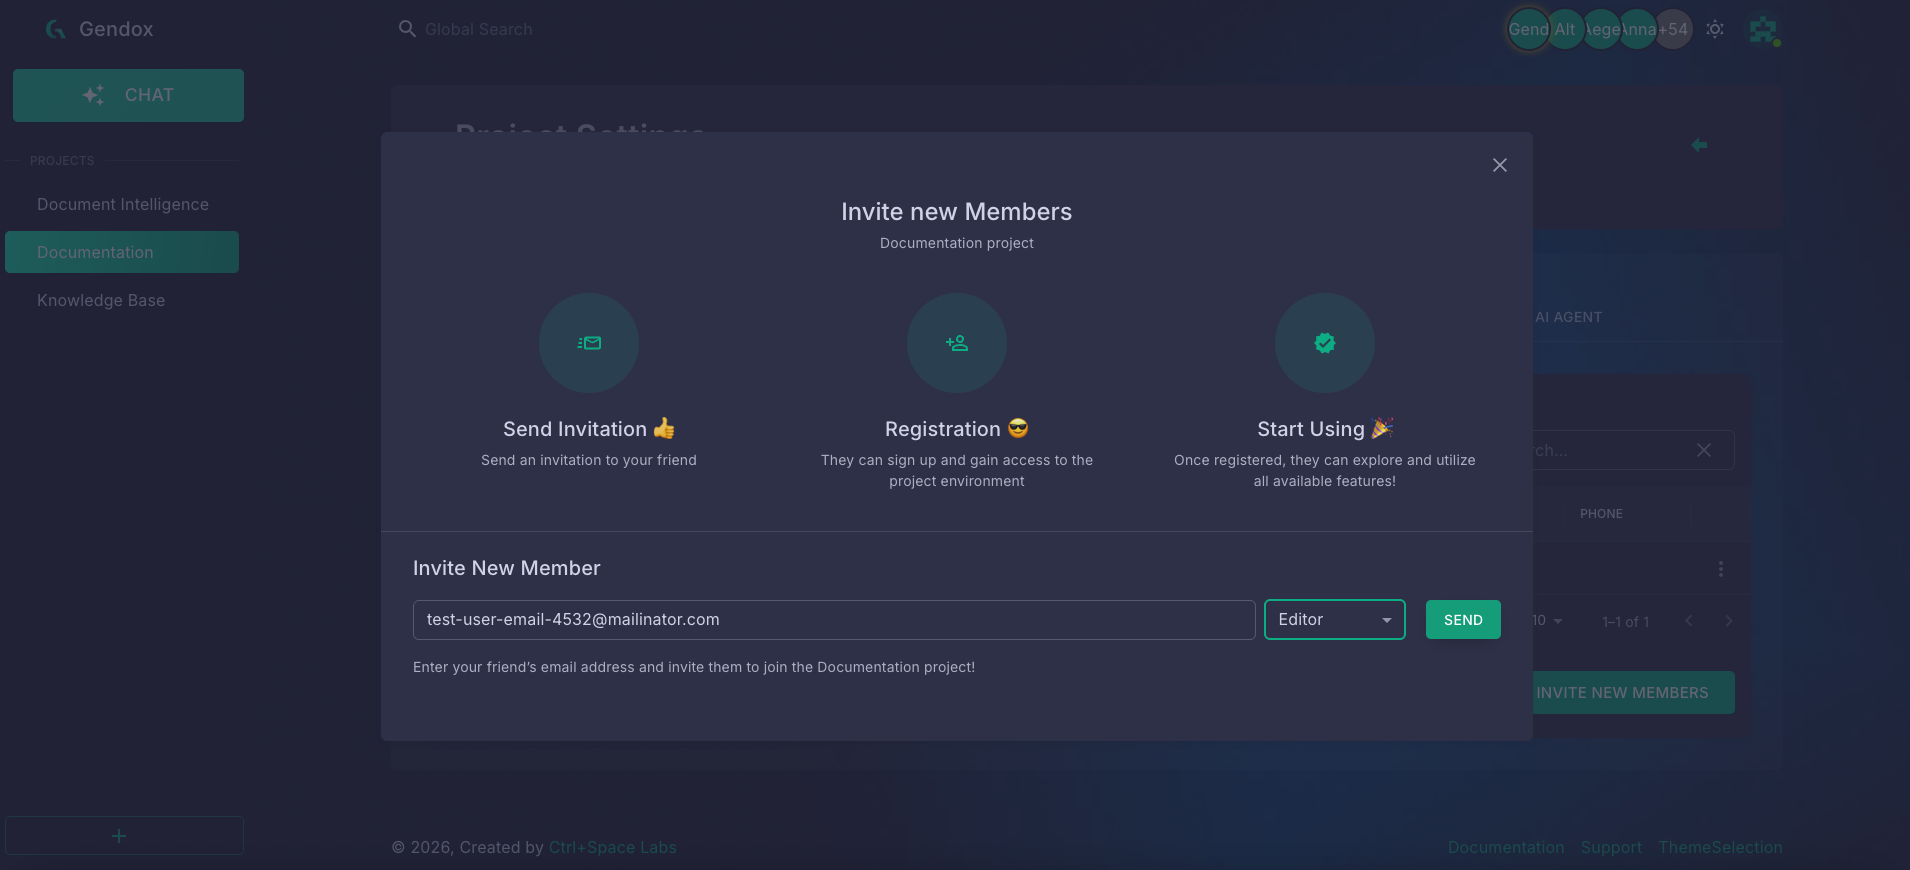Focus the invitee email address field
This screenshot has height=870, width=1910.
pos(834,620)
